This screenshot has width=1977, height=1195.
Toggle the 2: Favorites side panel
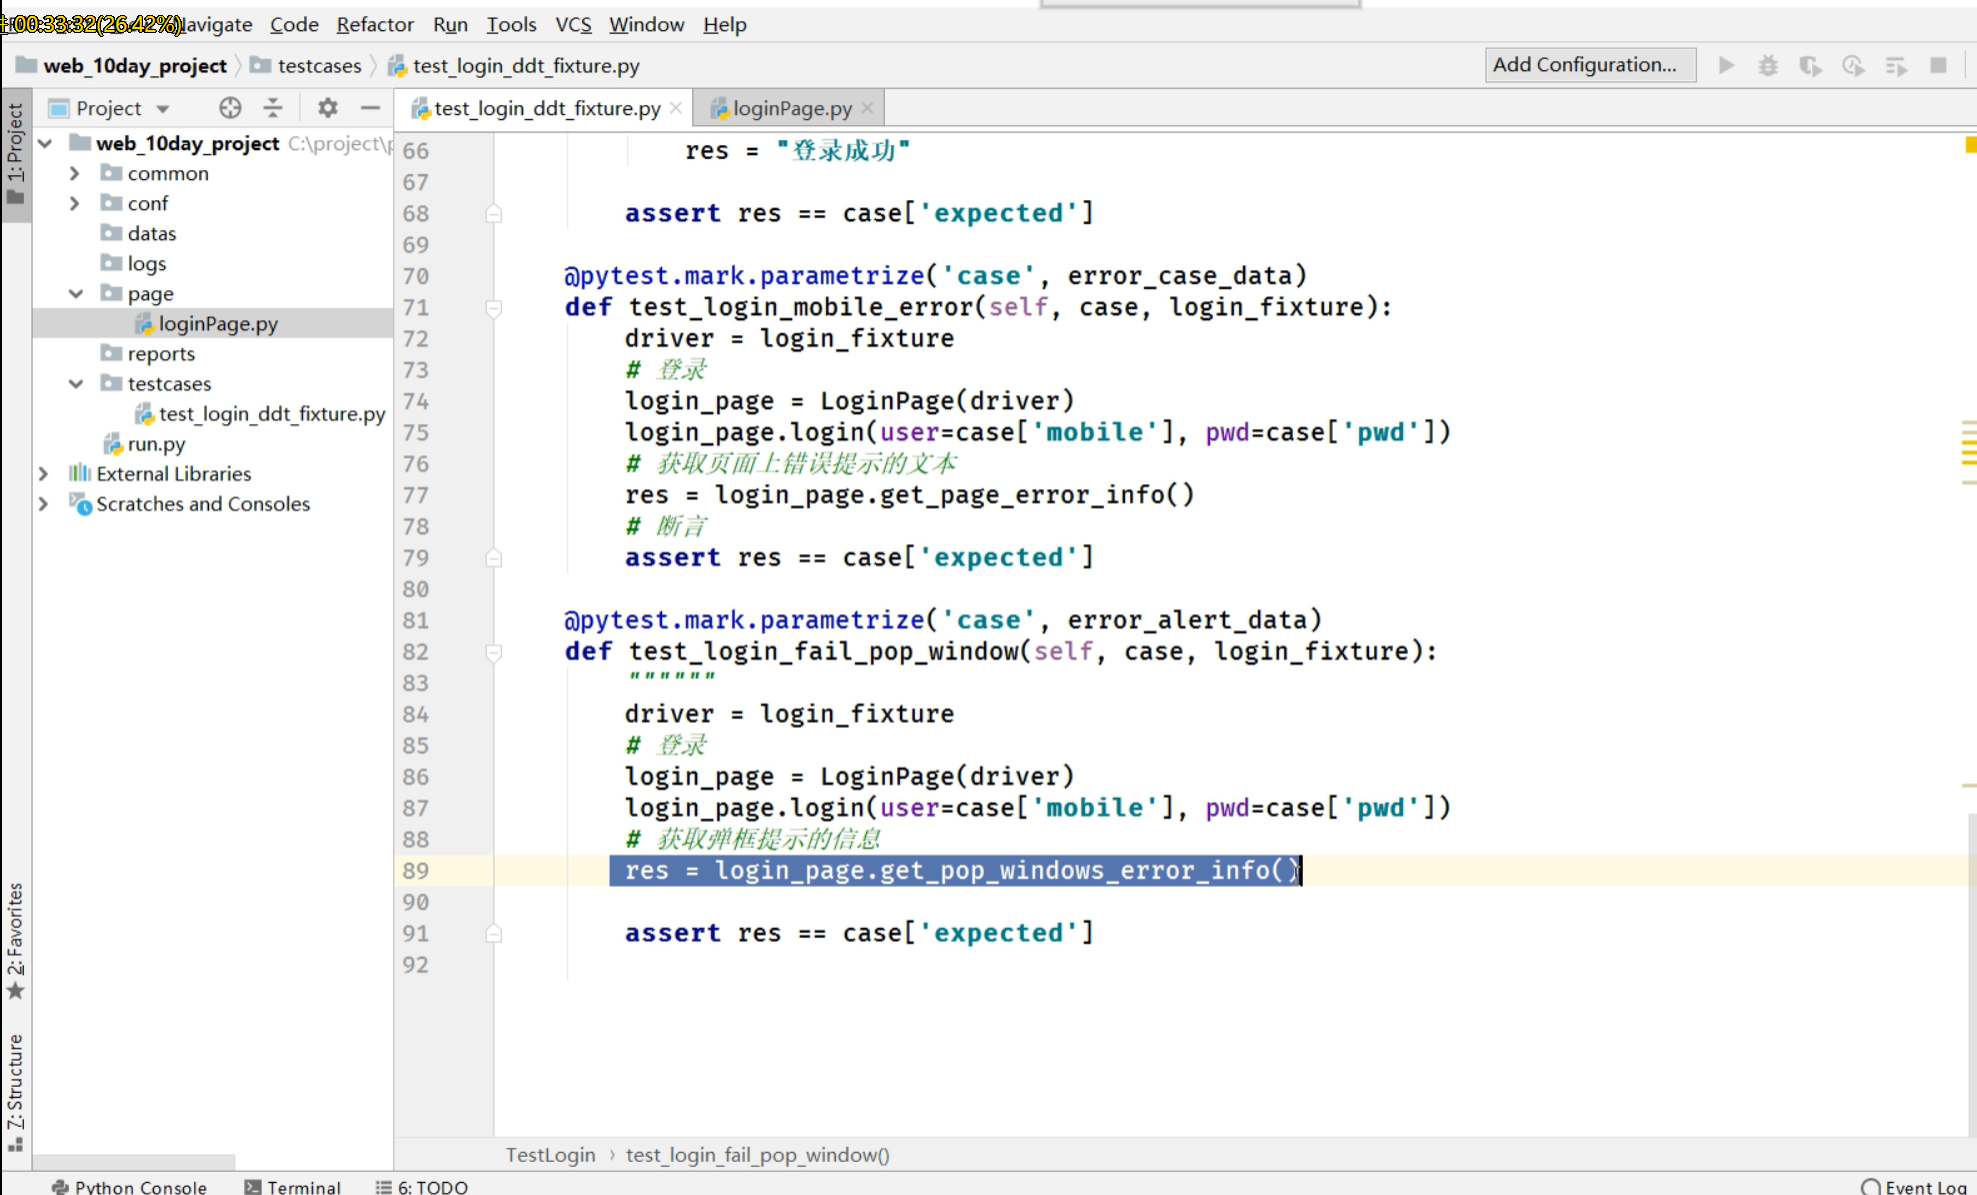[x=15, y=938]
